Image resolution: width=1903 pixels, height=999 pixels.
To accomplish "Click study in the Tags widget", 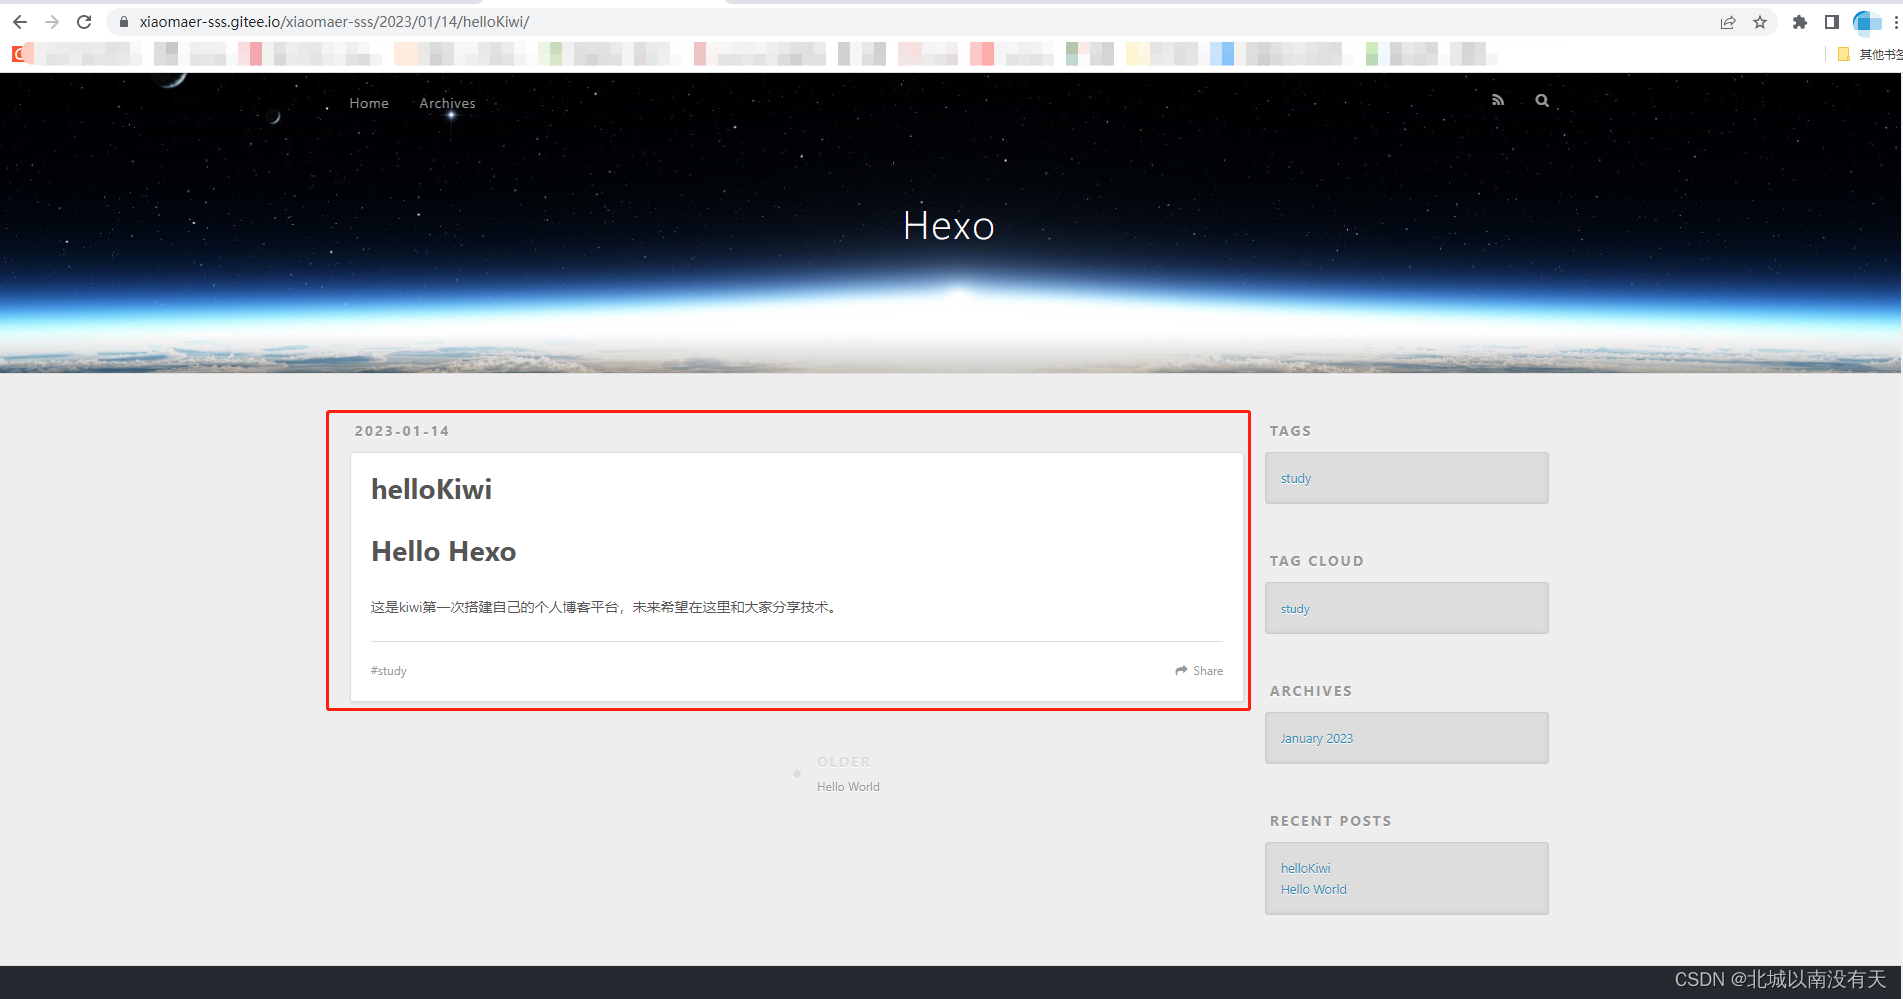I will [1295, 478].
